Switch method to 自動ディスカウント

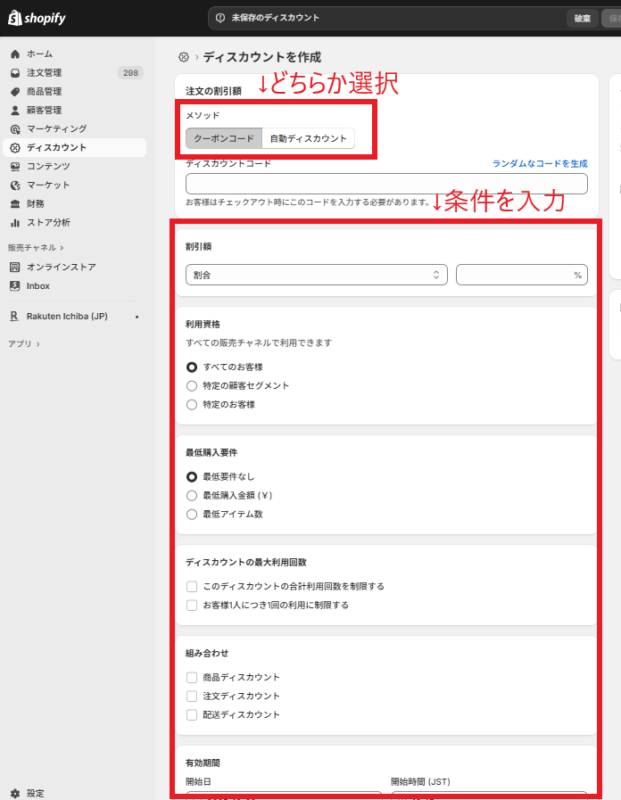click(308, 138)
